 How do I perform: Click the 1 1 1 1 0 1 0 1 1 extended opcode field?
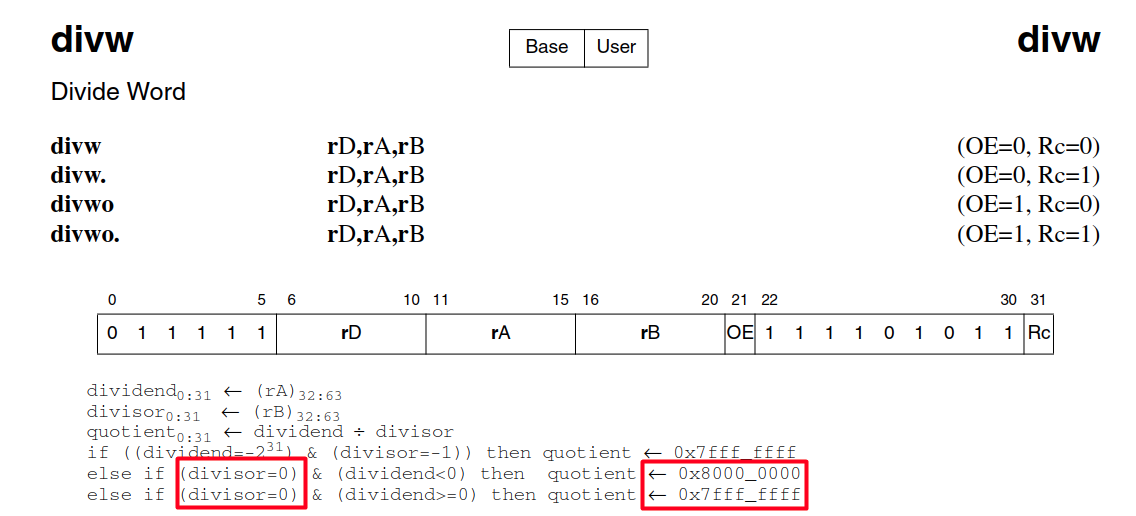click(889, 334)
